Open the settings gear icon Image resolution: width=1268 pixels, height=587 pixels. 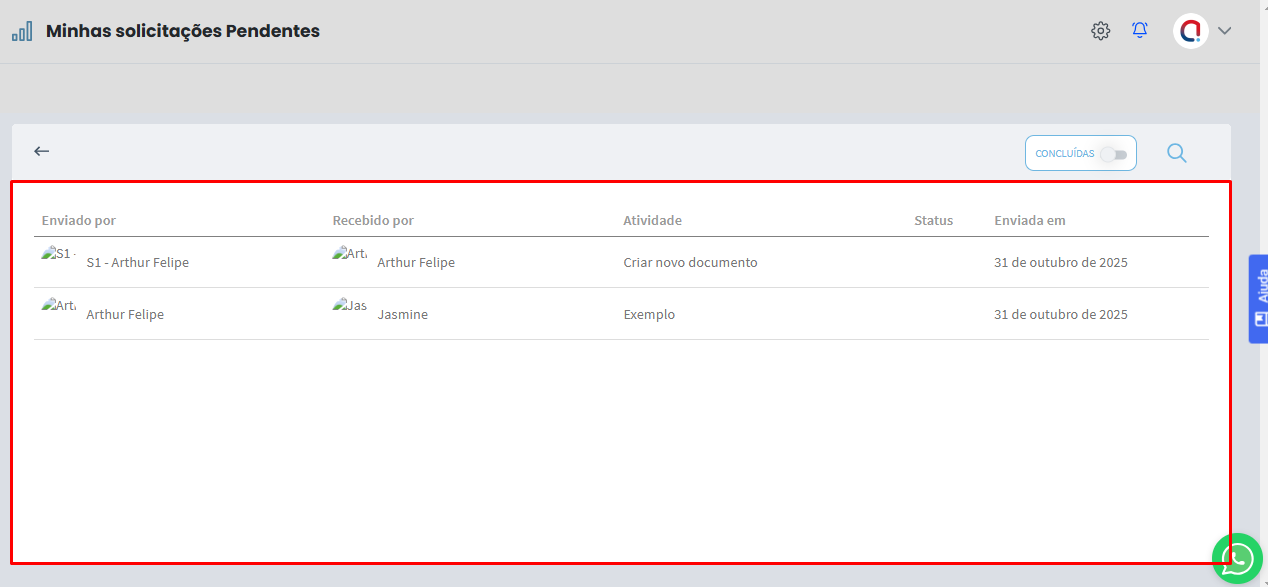point(1100,31)
